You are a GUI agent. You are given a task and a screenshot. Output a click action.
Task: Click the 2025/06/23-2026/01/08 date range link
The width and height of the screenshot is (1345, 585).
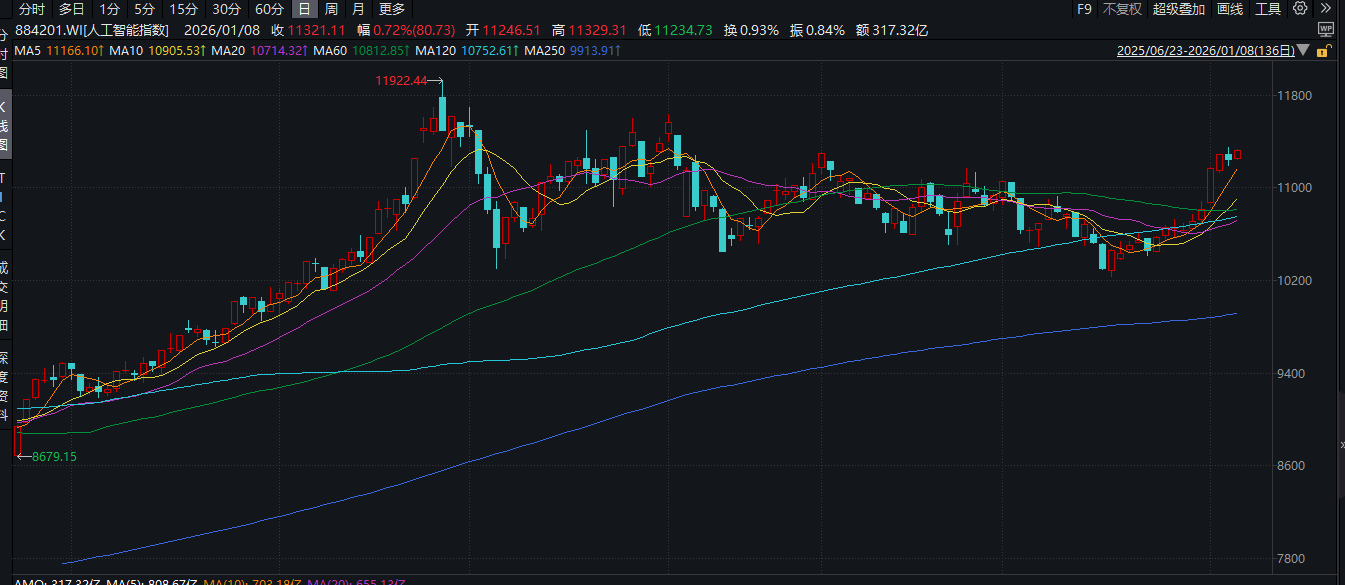point(1205,50)
